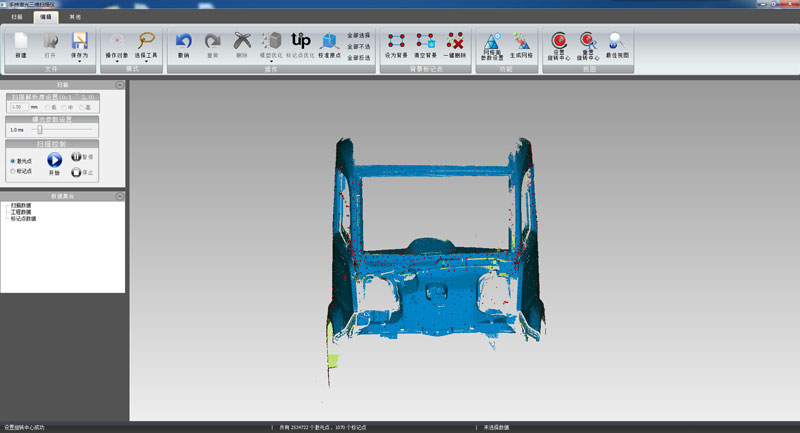This screenshot has height=433, width=800.
Task: Click the 最佳视图 magnifier icon
Action: (x=618, y=41)
